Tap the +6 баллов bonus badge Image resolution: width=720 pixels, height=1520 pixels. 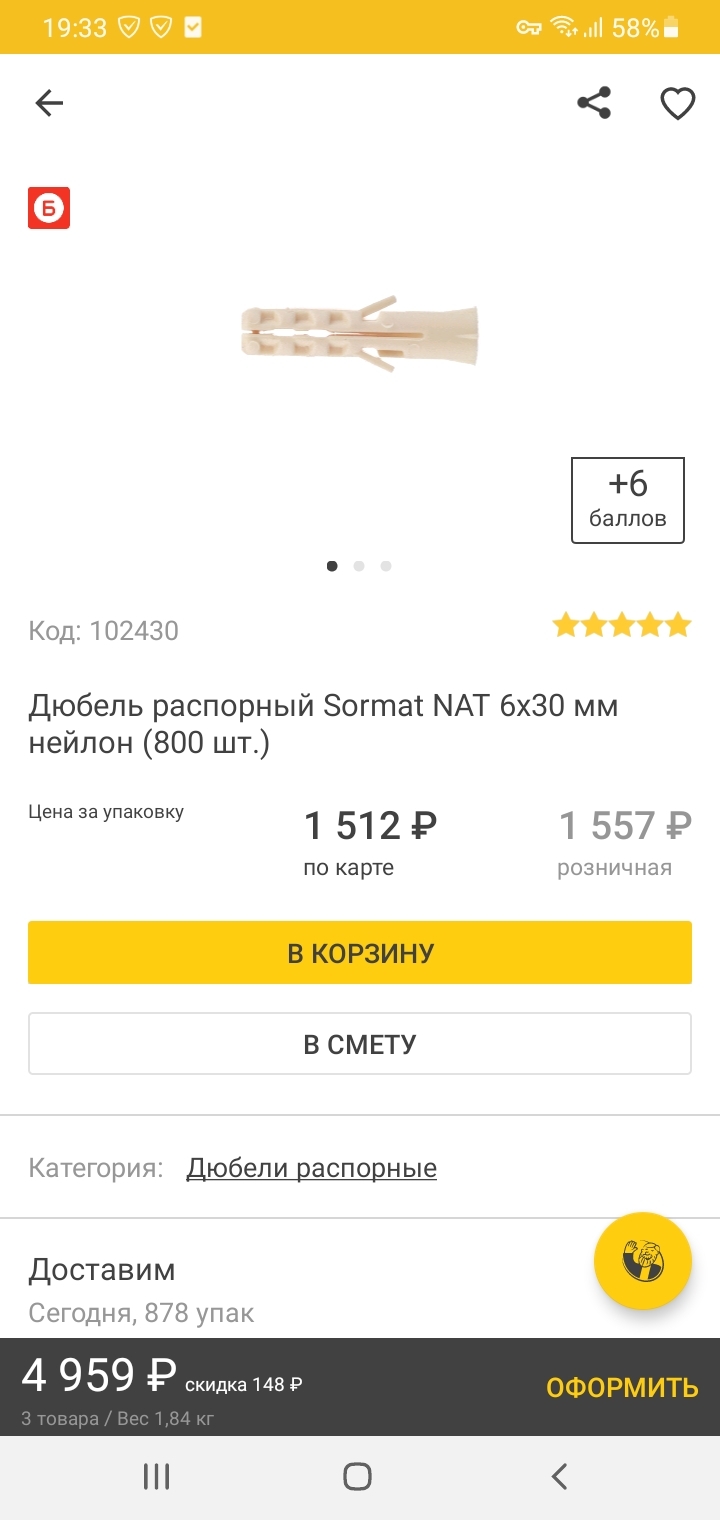[627, 500]
